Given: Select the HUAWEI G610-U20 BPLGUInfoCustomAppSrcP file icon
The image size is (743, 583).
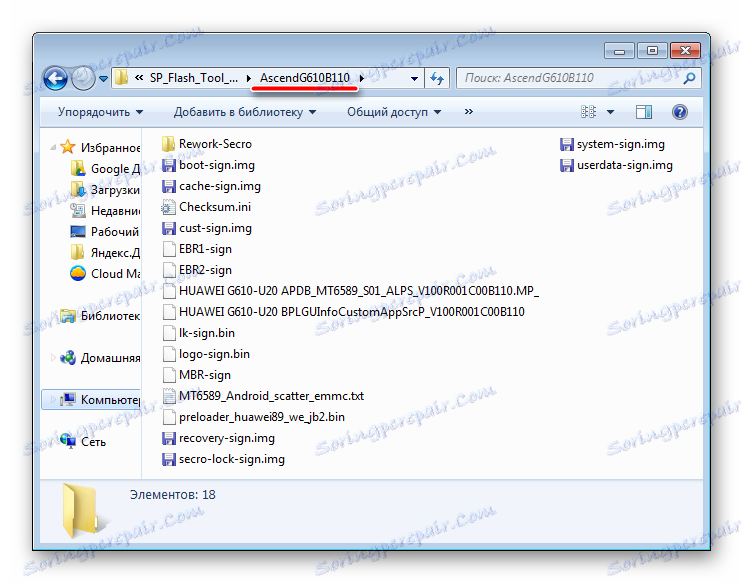Looking at the screenshot, I should click(x=169, y=312).
